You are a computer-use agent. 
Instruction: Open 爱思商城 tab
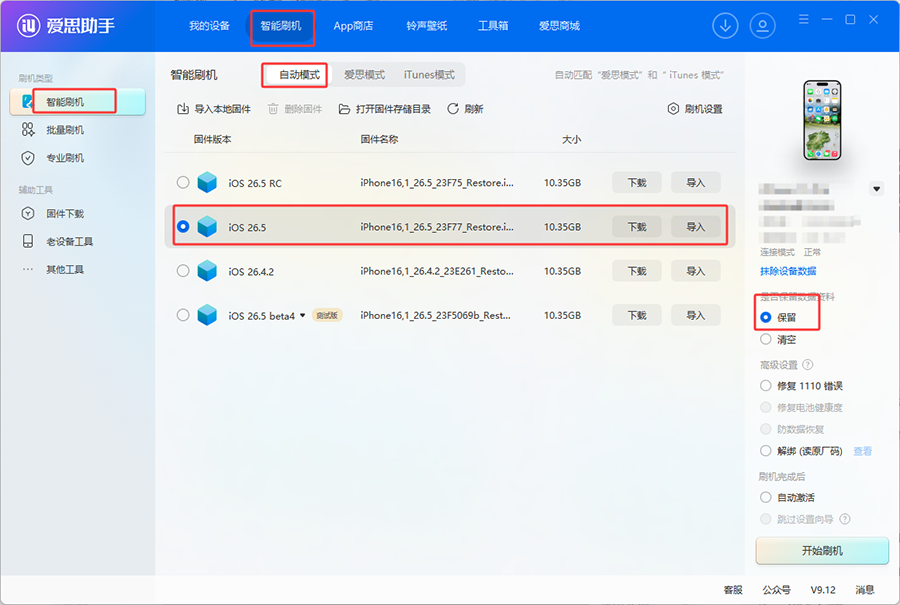click(559, 26)
